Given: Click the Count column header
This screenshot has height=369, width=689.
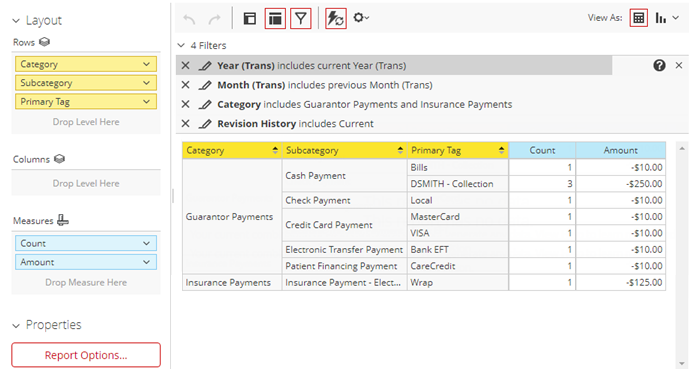Looking at the screenshot, I should click(542, 150).
